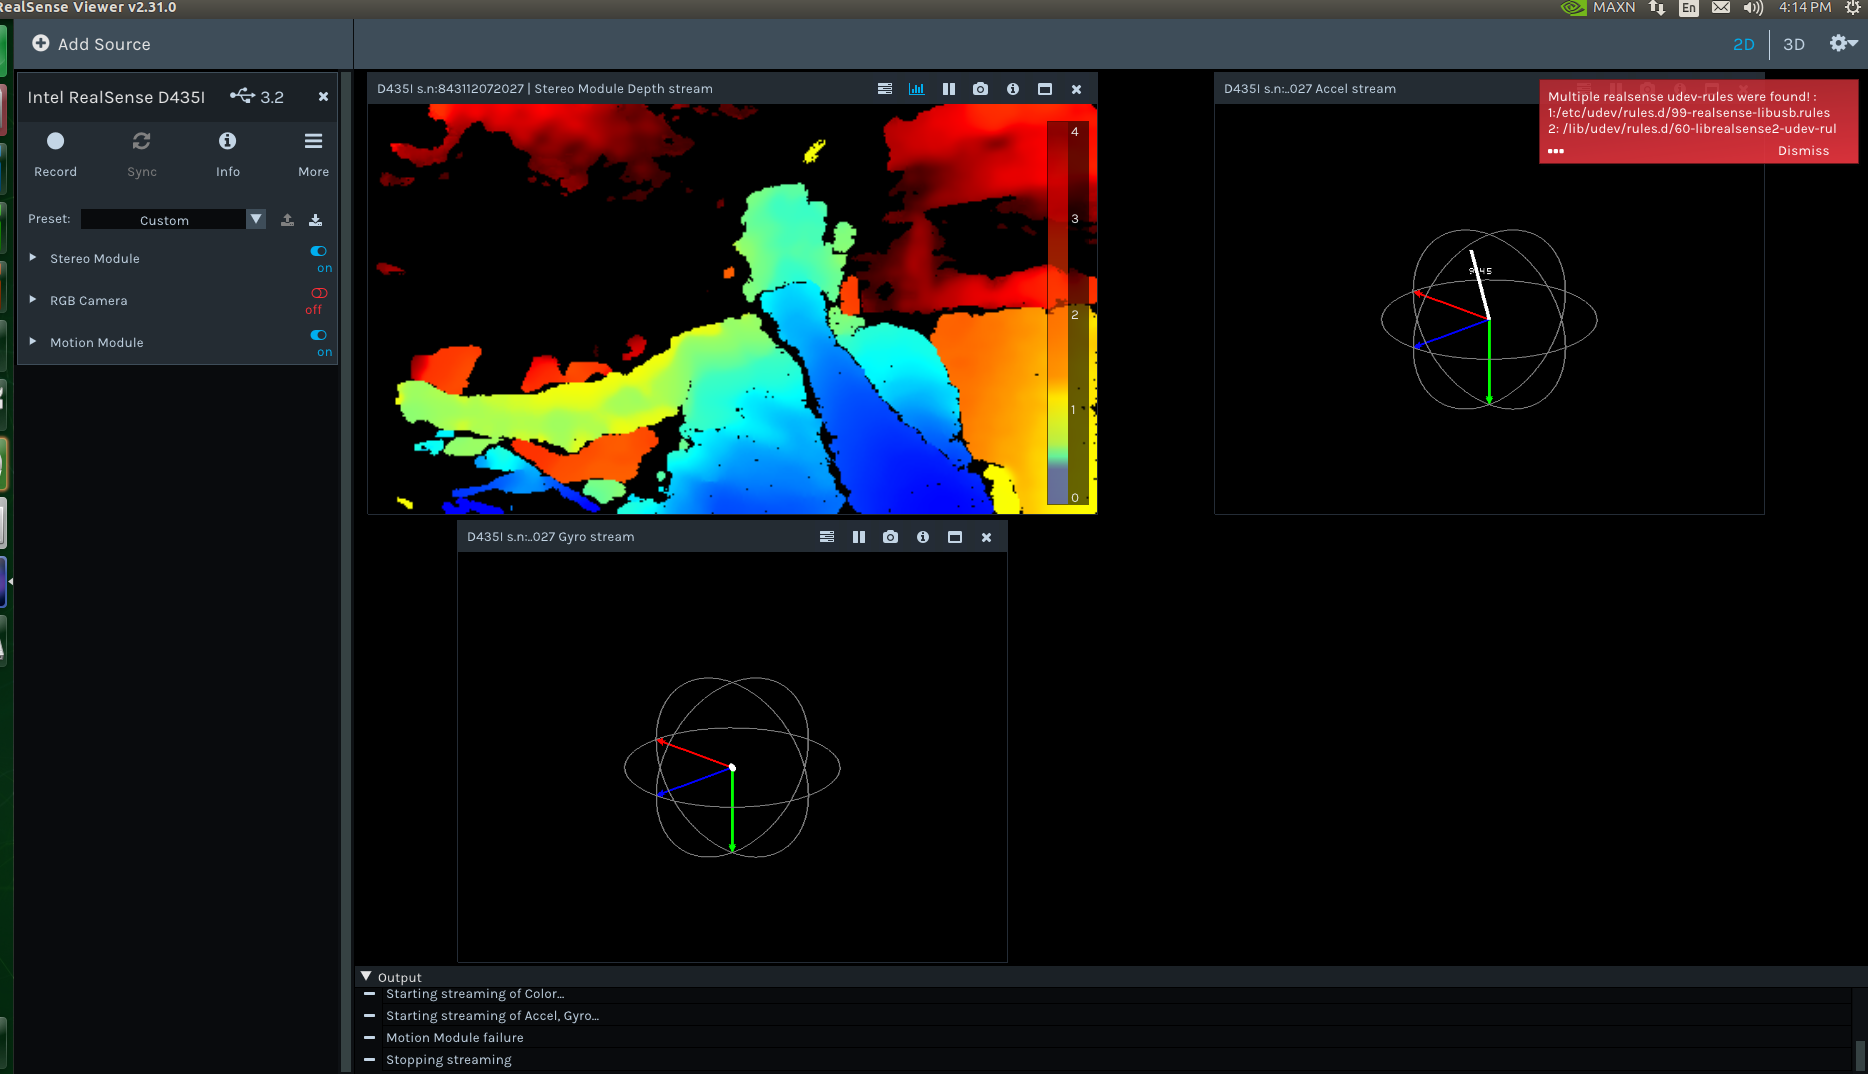The height and width of the screenshot is (1074, 1868).
Task: Switch to the 3D view tab
Action: 1794,44
